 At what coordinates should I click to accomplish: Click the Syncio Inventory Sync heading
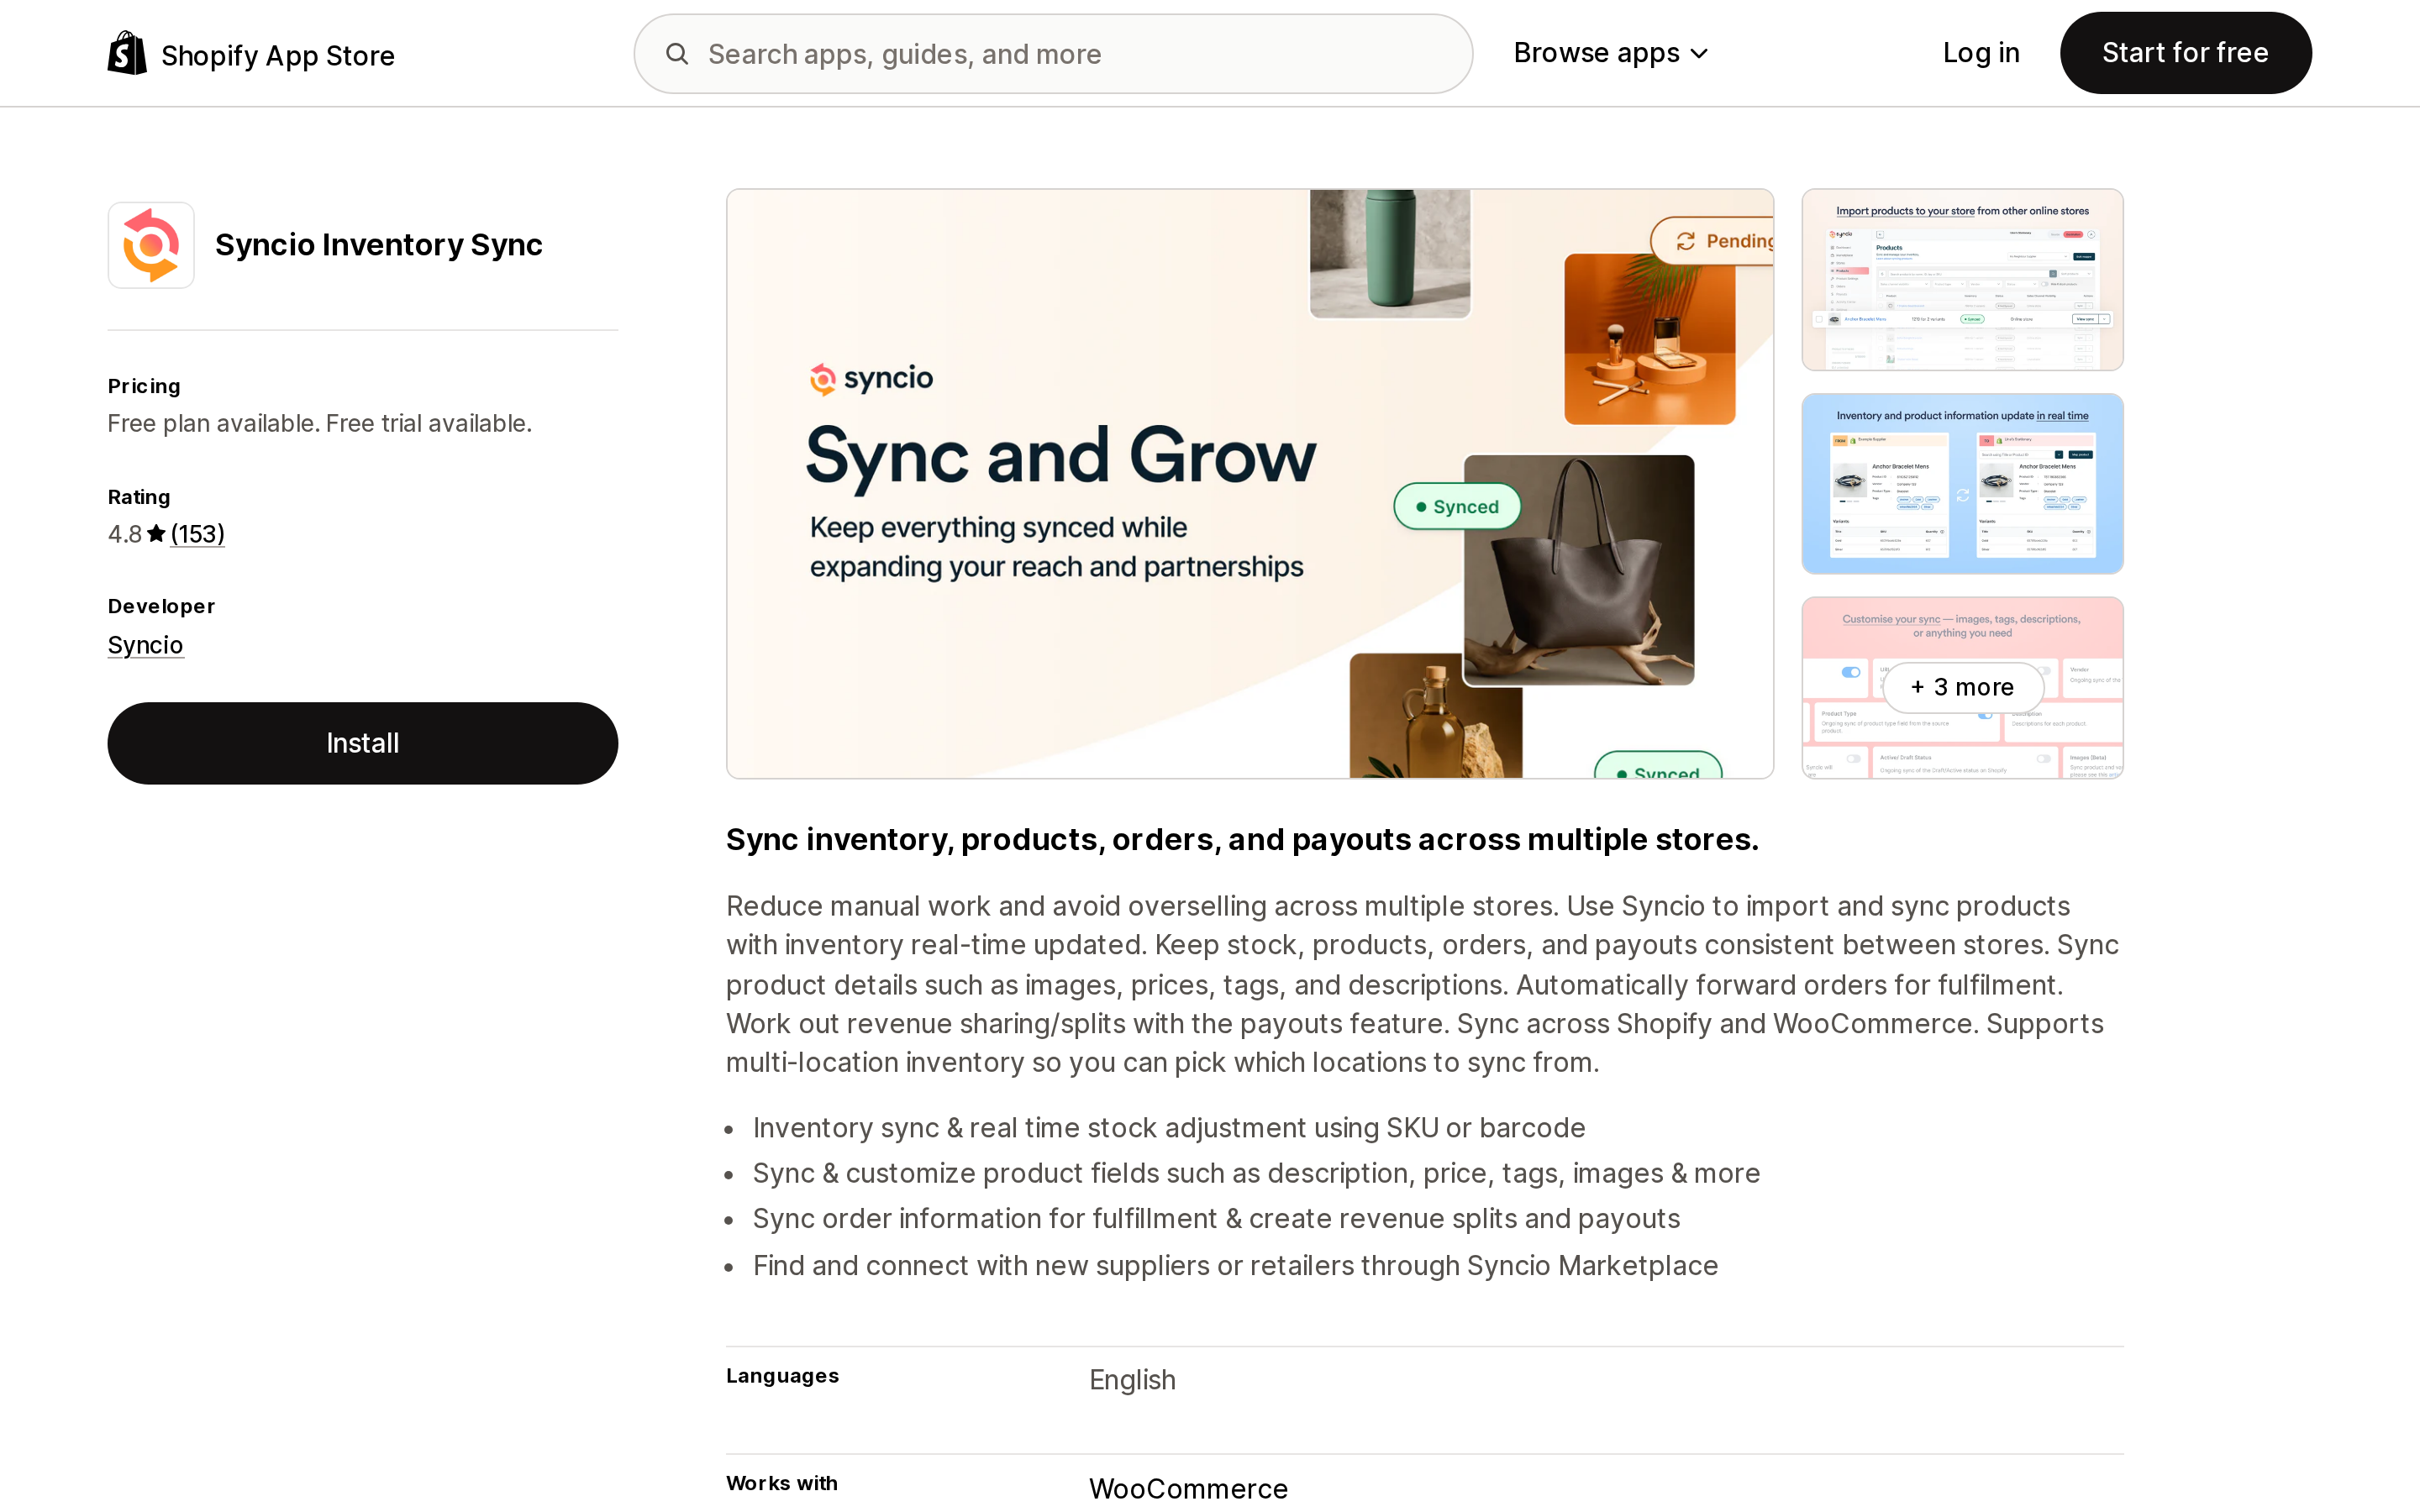tap(379, 245)
